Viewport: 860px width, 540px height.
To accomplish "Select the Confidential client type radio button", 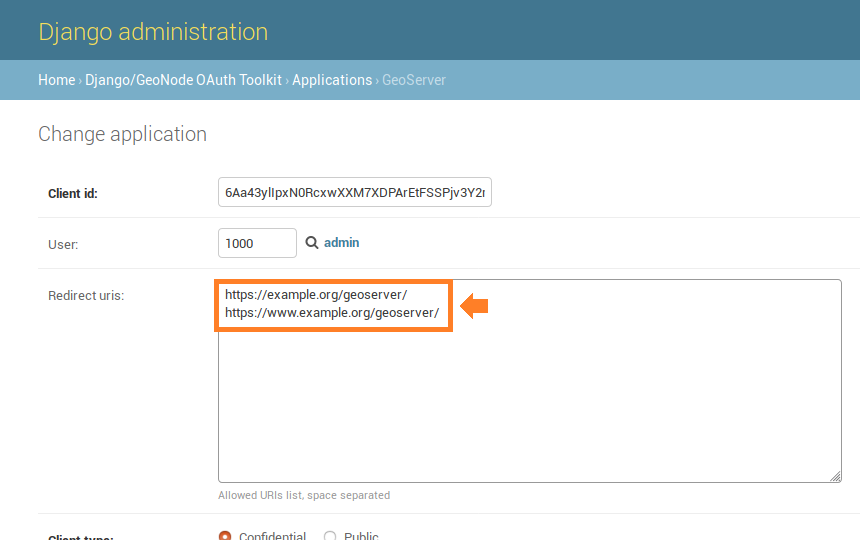I will click(225, 536).
